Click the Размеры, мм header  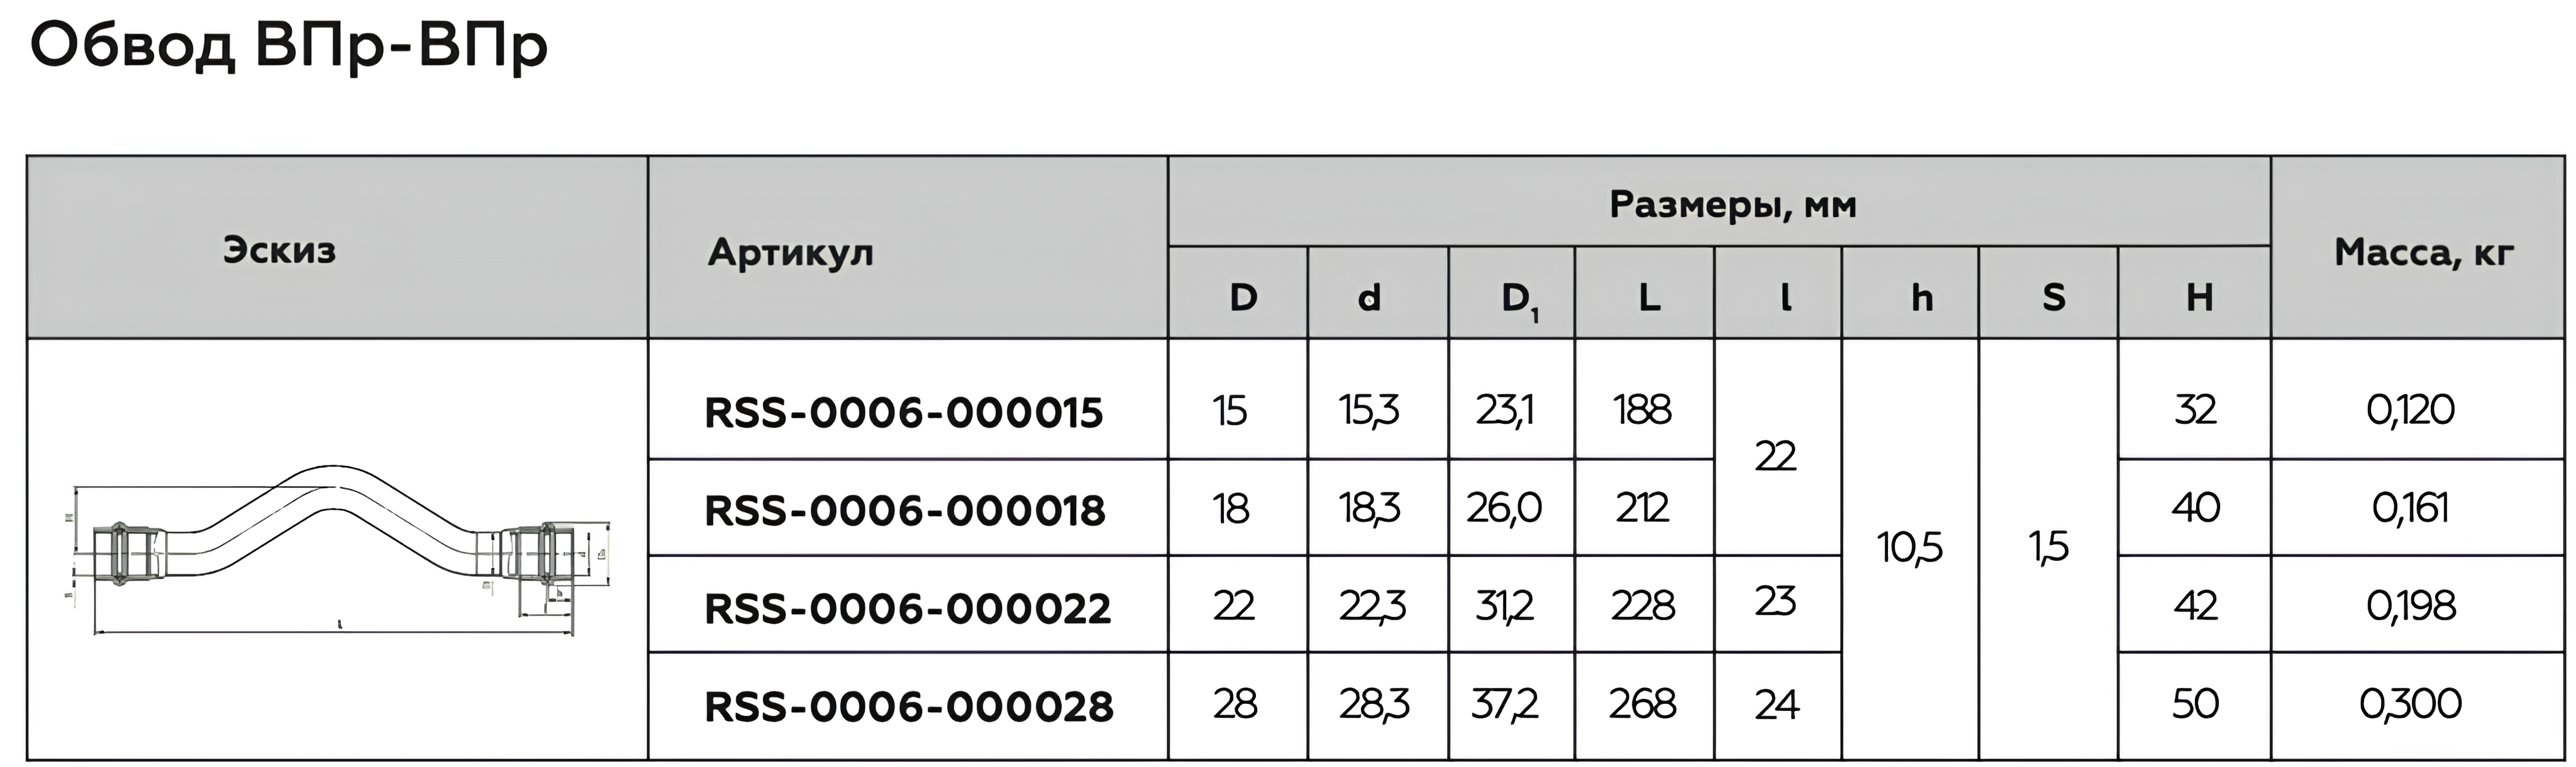tap(1732, 204)
